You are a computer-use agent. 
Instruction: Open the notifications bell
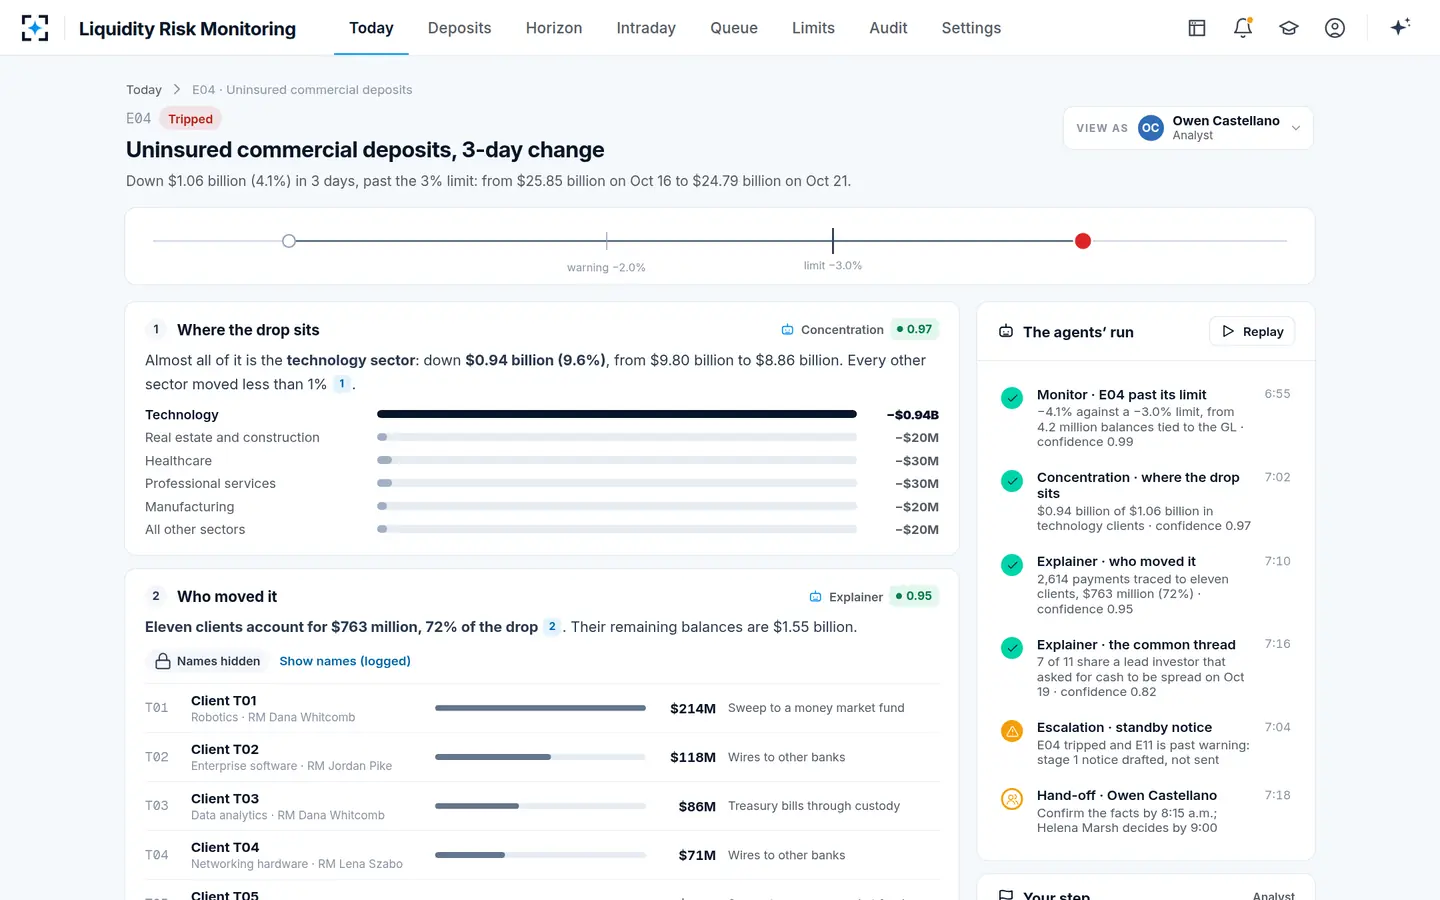point(1243,28)
